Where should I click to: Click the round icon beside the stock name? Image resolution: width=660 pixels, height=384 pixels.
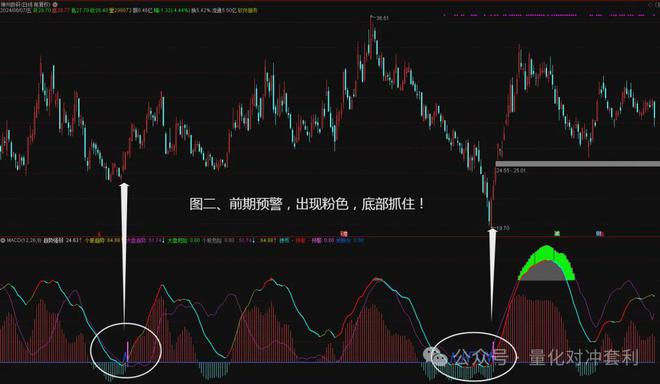[55, 5]
